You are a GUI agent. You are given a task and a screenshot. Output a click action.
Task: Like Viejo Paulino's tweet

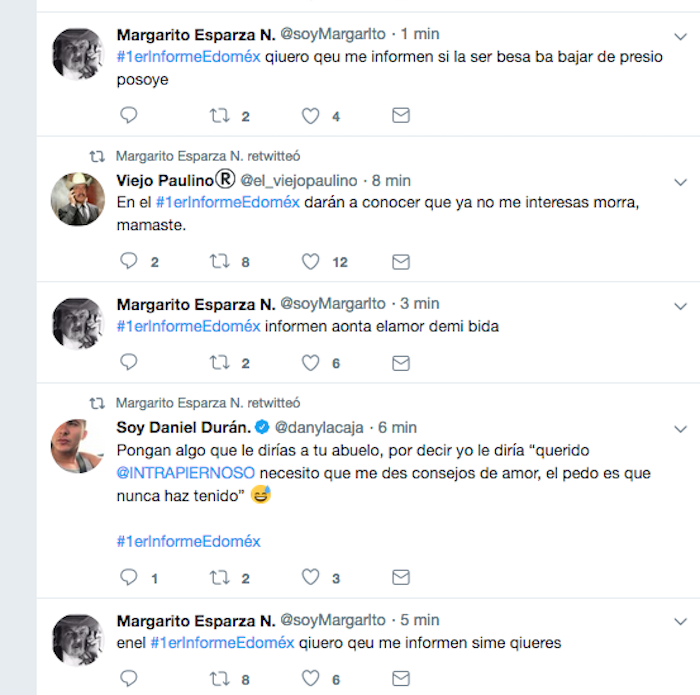point(311,262)
